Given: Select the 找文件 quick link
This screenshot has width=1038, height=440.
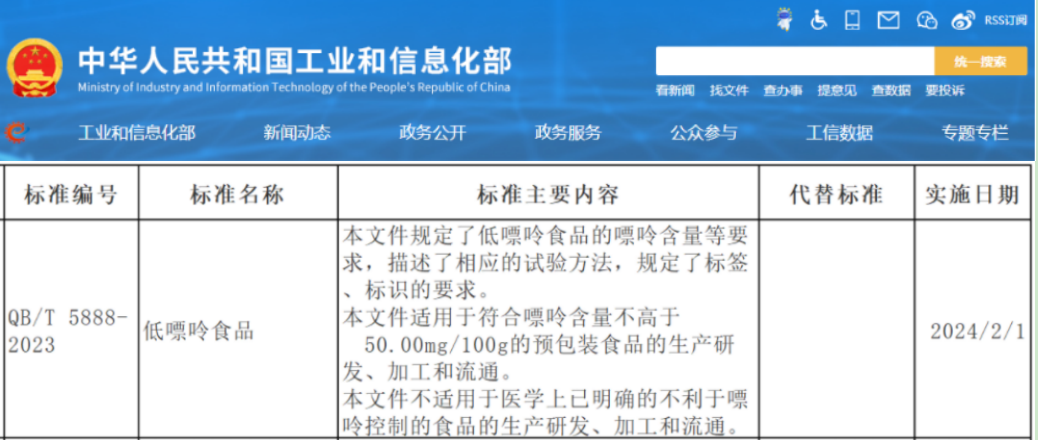Looking at the screenshot, I should [x=729, y=90].
